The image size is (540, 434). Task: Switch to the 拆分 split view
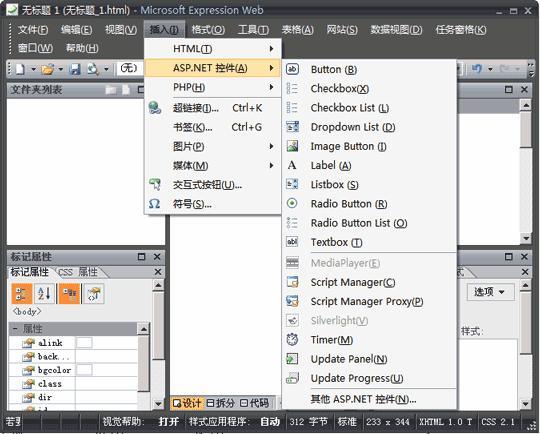point(220,403)
